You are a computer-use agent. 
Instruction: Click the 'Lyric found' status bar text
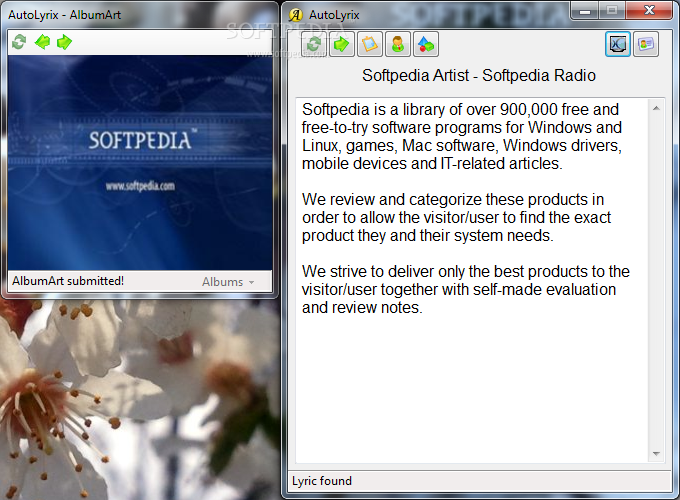322,481
